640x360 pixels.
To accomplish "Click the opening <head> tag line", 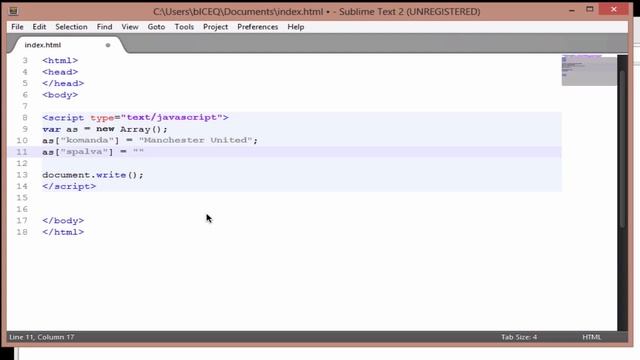I will click(60, 72).
